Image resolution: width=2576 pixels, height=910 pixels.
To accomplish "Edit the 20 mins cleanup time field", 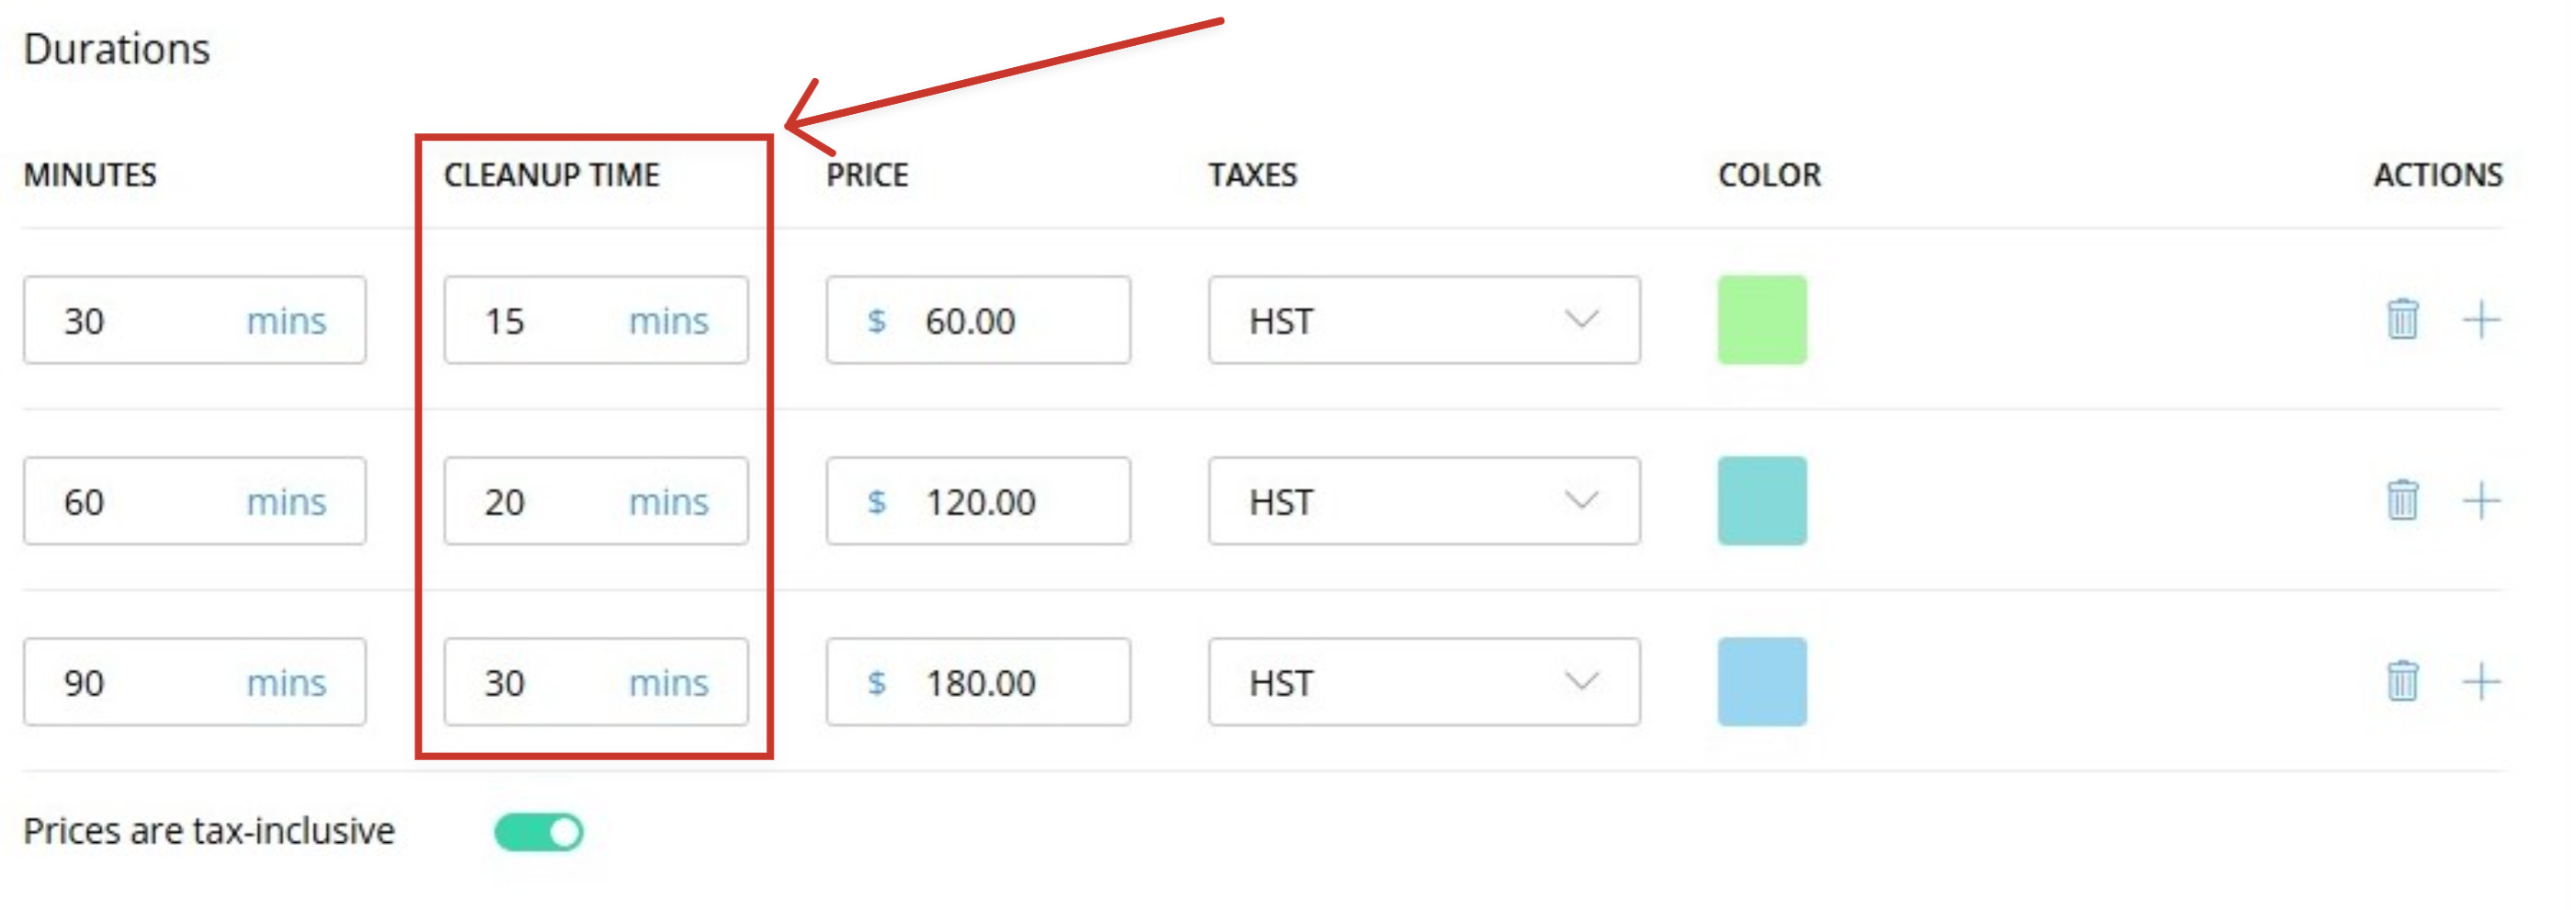I will (596, 501).
